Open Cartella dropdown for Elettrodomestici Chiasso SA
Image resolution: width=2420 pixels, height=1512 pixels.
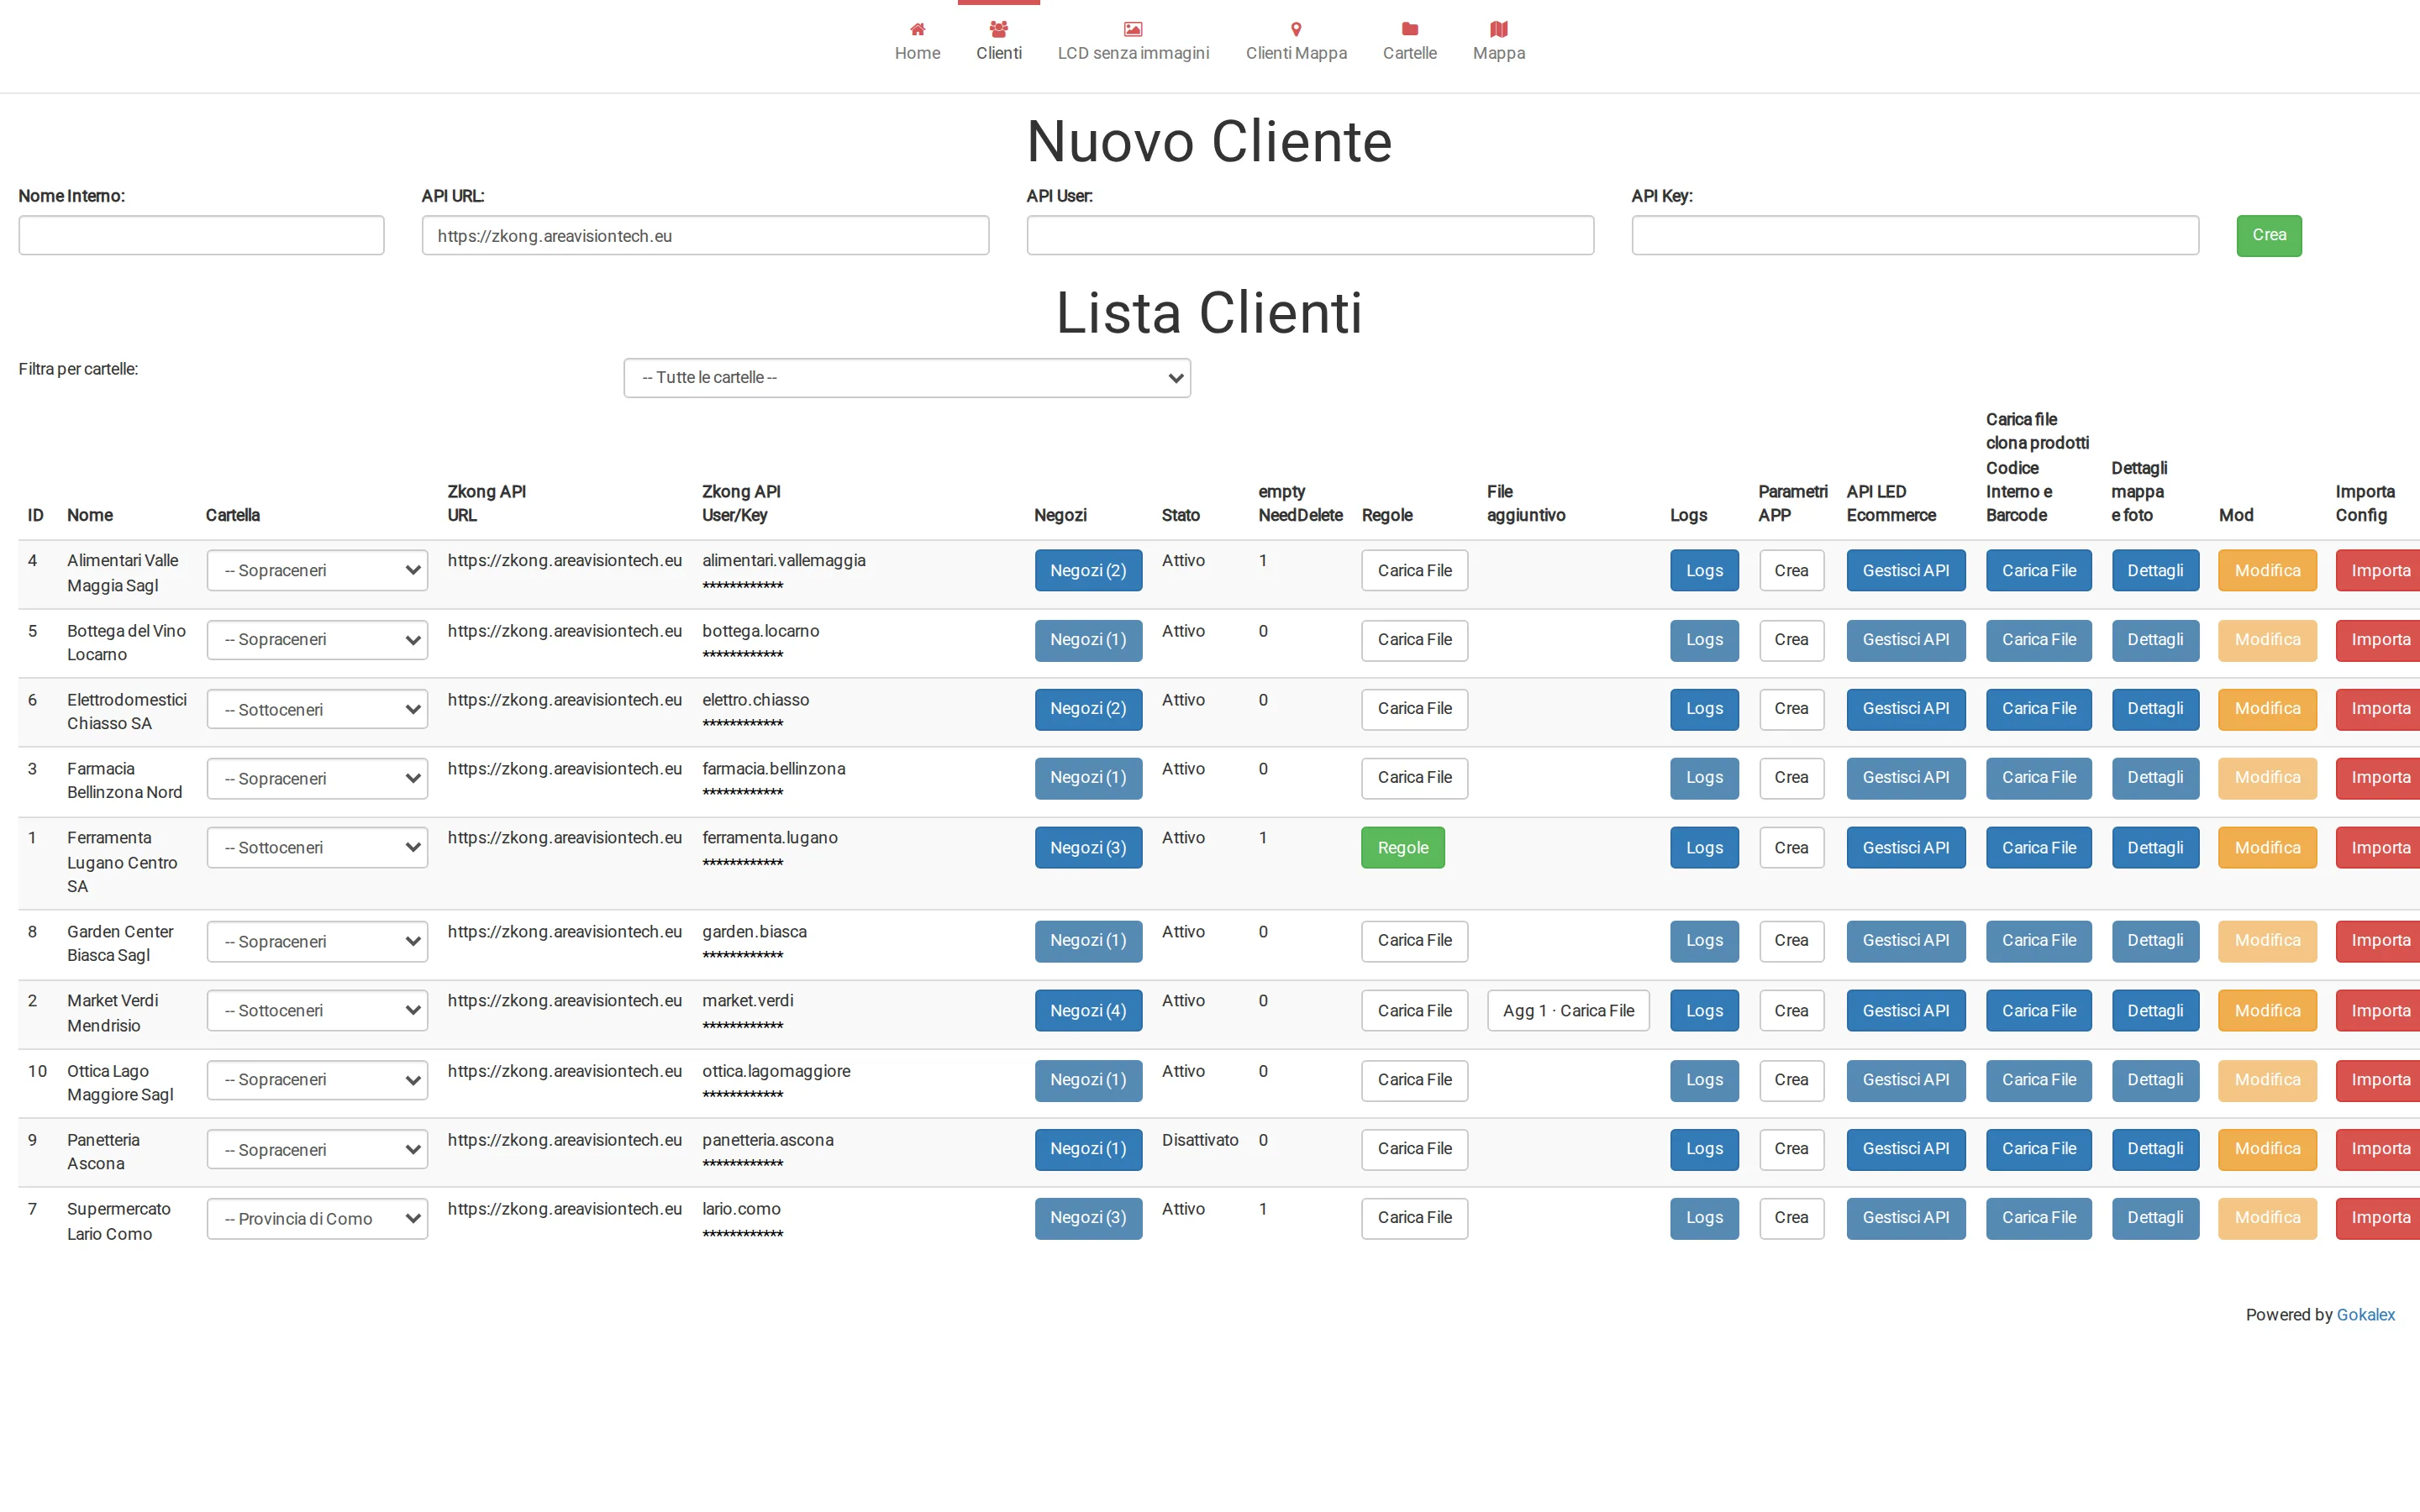(x=317, y=709)
